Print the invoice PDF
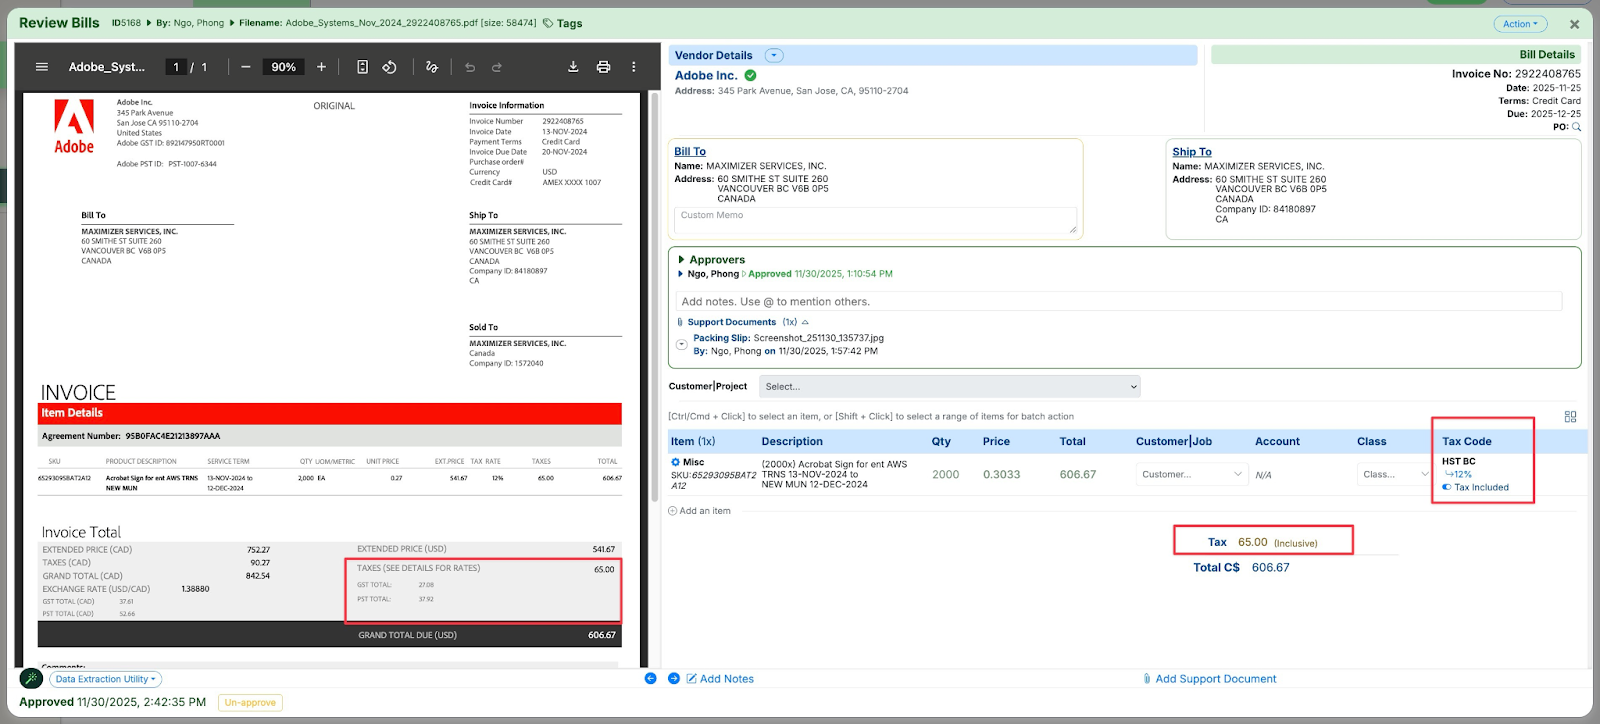The height and width of the screenshot is (724, 1600). 603,67
